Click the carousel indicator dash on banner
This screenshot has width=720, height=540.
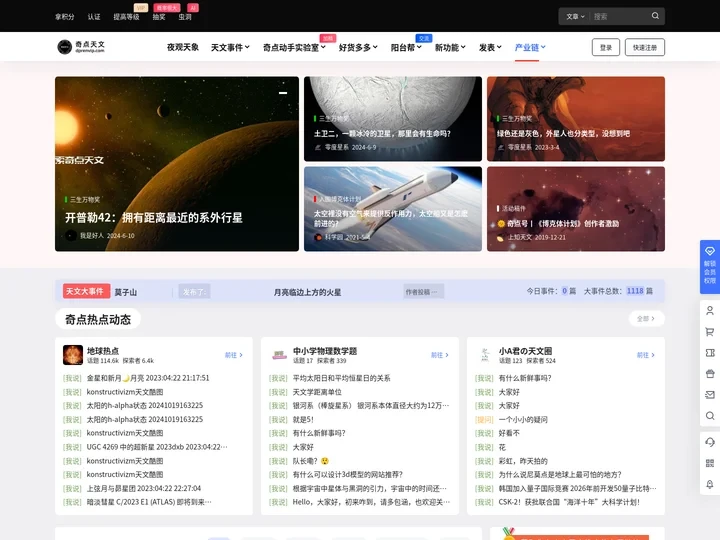[x=283, y=93]
